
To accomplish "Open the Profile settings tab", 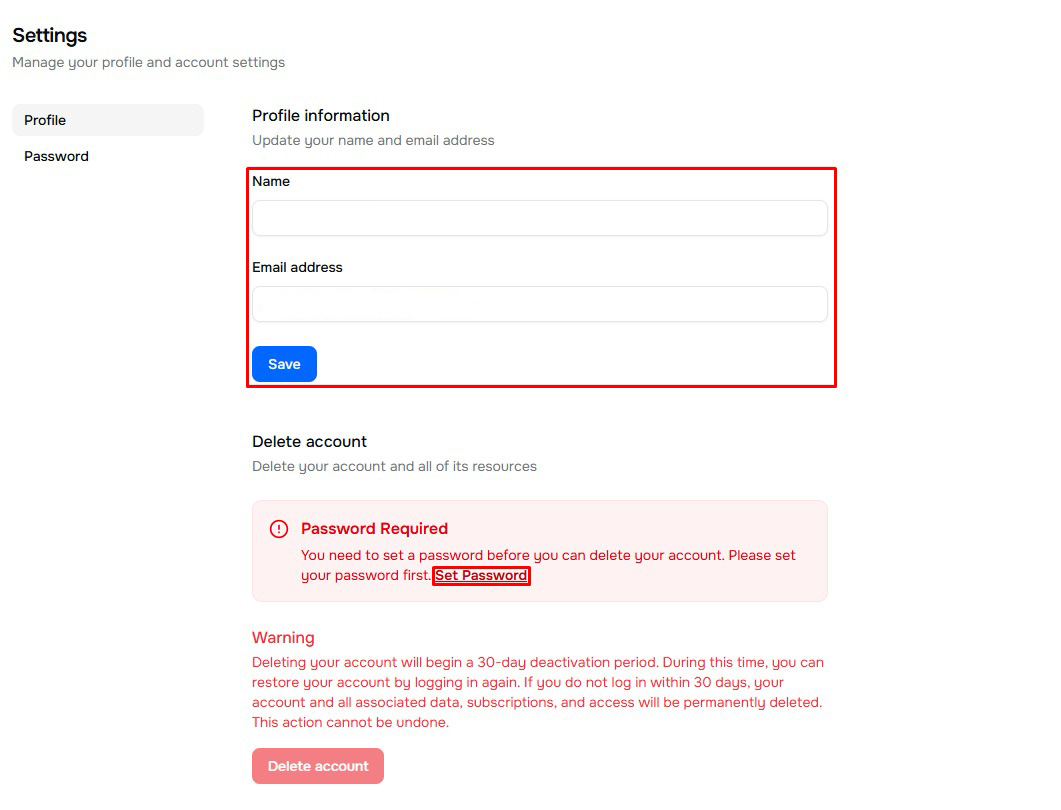I will (107, 120).
